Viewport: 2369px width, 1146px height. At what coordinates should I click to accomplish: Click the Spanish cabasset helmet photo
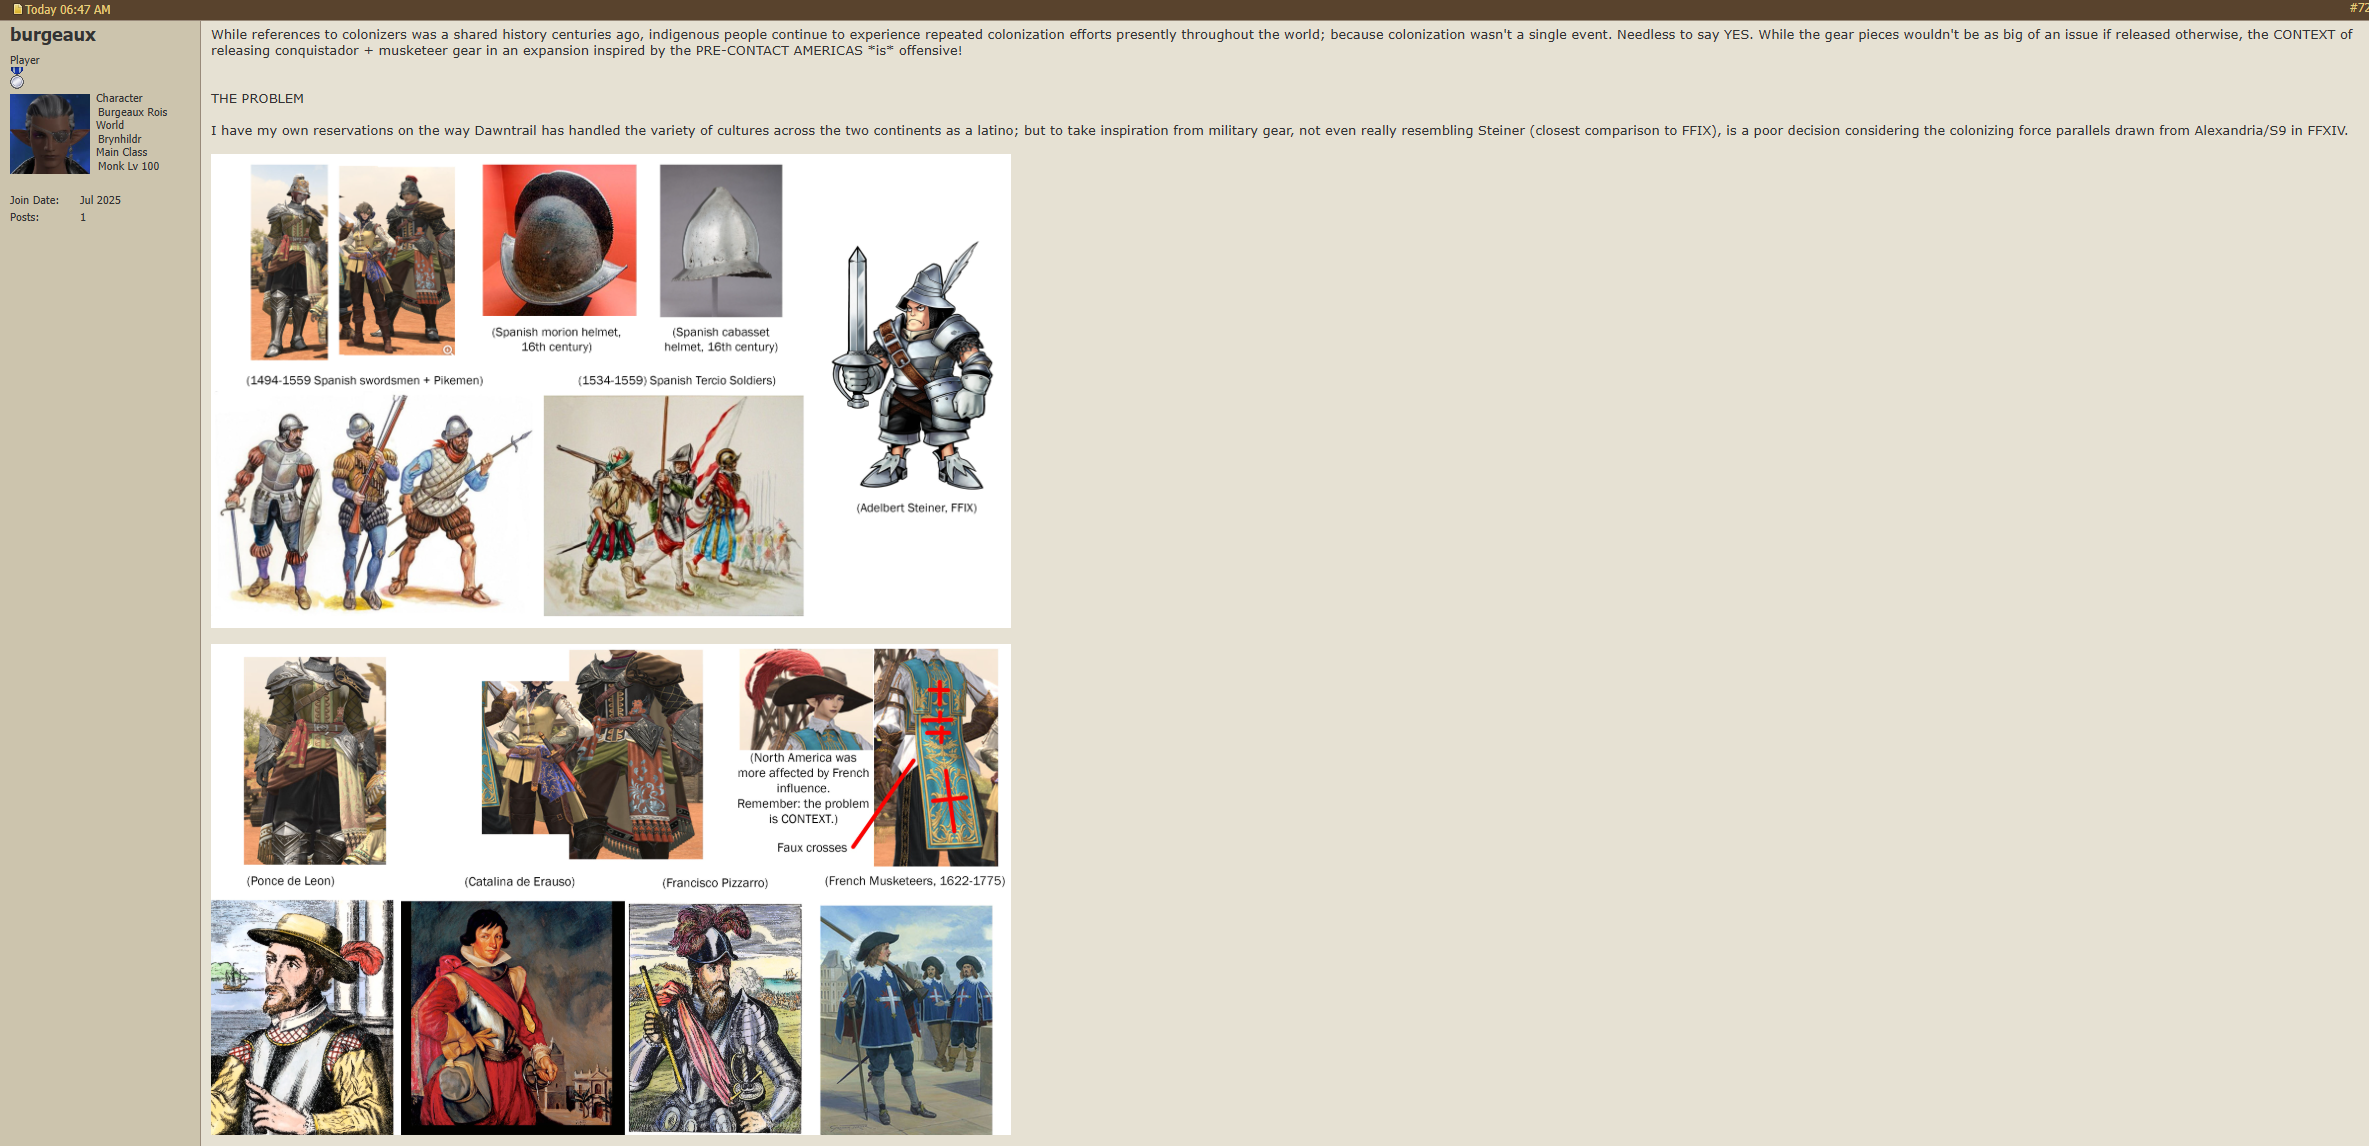click(x=721, y=241)
